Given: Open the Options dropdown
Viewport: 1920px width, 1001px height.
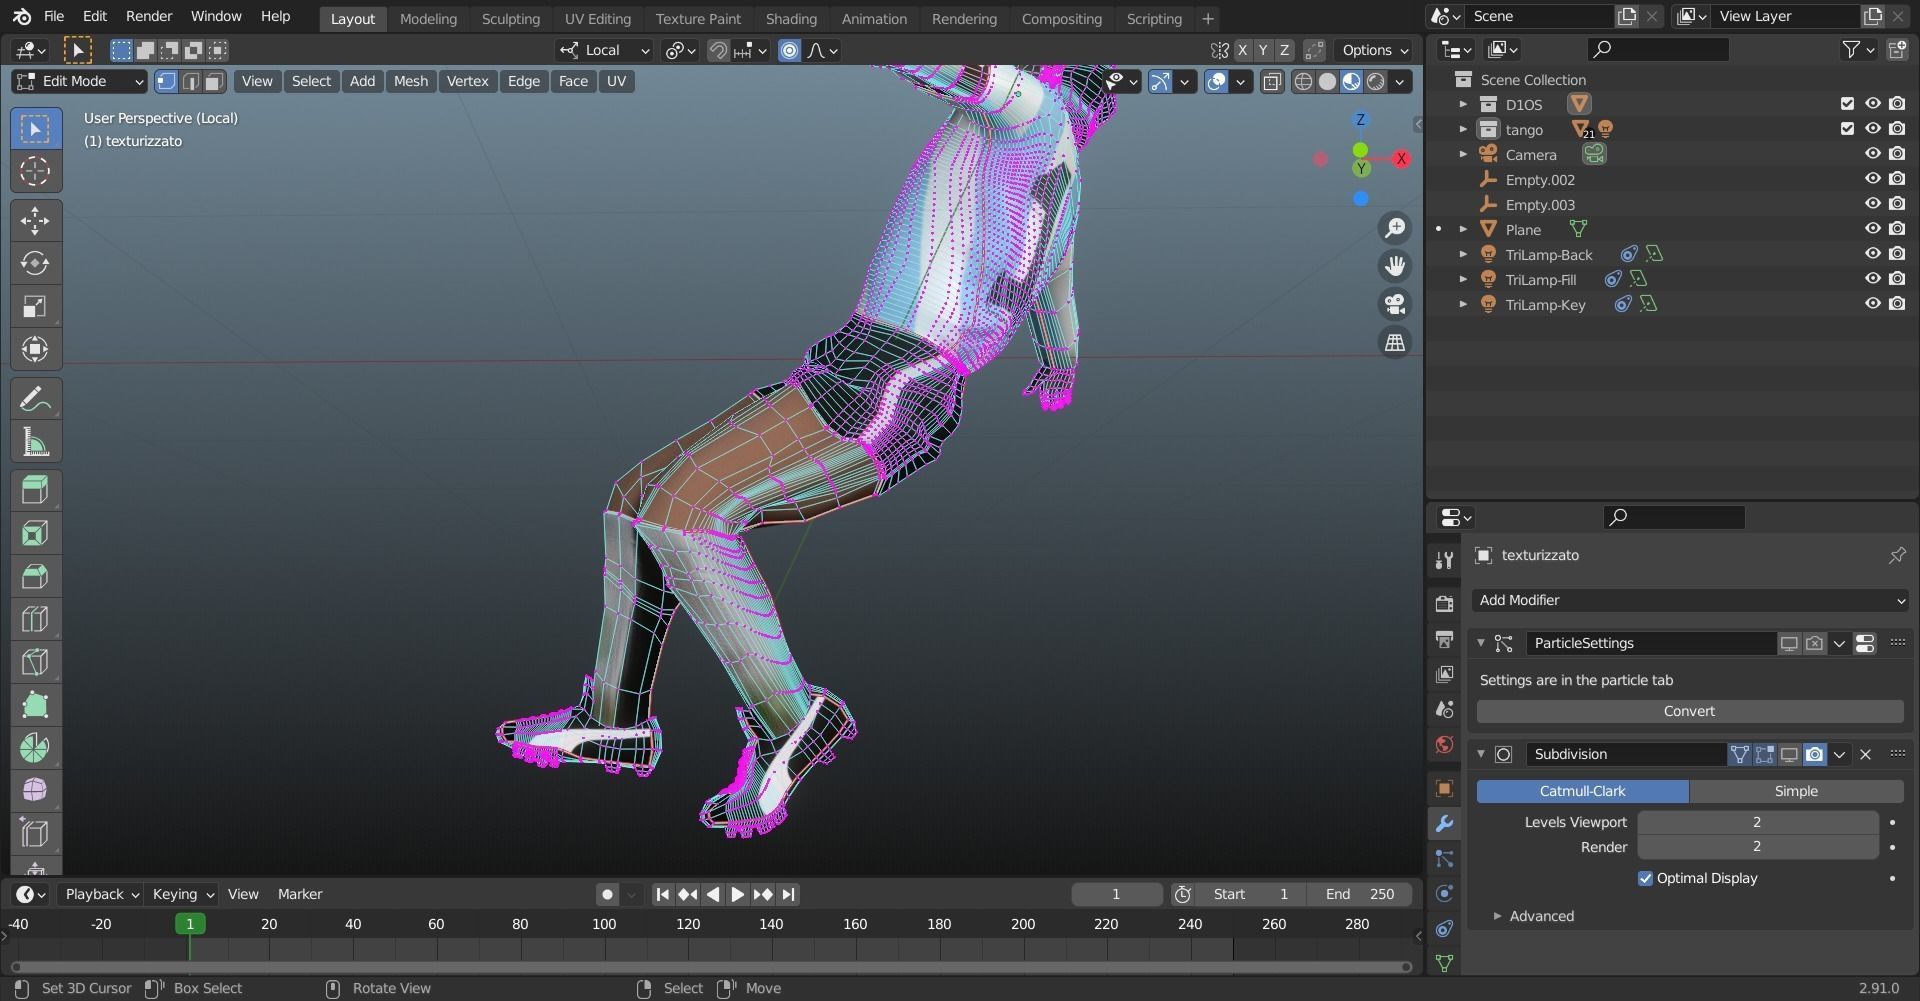Looking at the screenshot, I should 1375,50.
